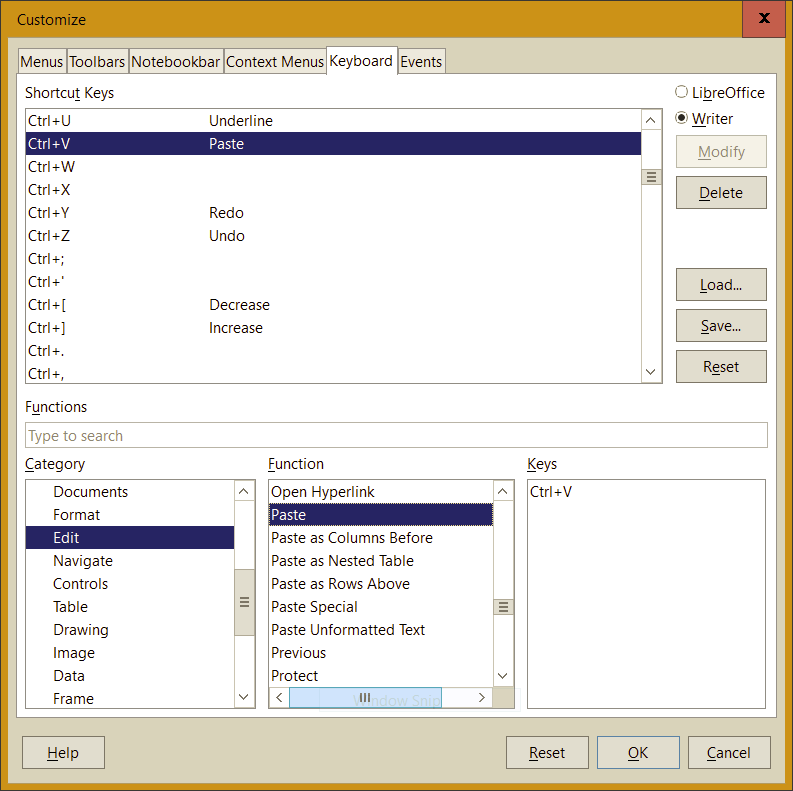Open the Toolbars tab

(97, 62)
